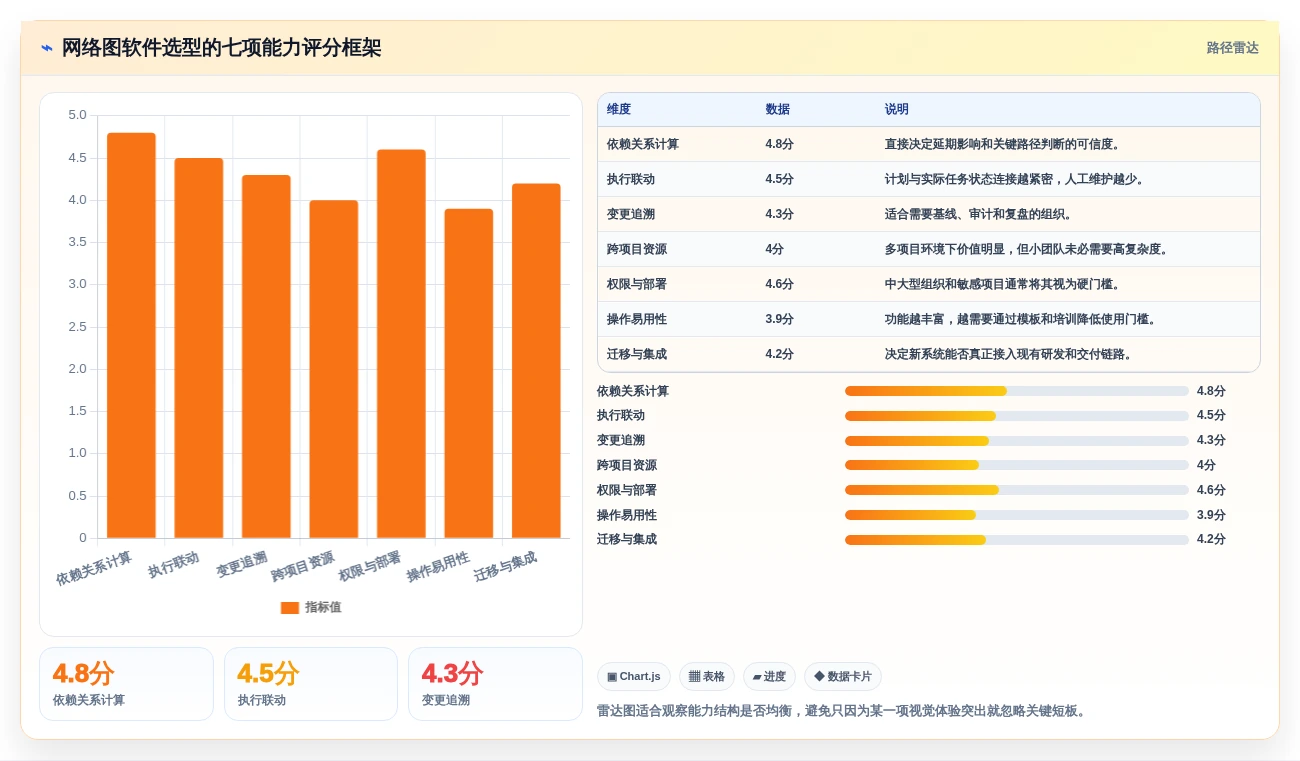Screen dimensions: 1300x761
Task: Click the 说明 column header
Action: tap(897, 110)
